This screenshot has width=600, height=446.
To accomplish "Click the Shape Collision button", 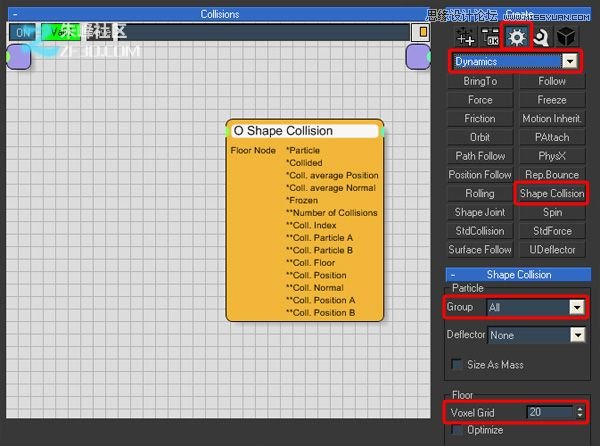I will pos(552,194).
